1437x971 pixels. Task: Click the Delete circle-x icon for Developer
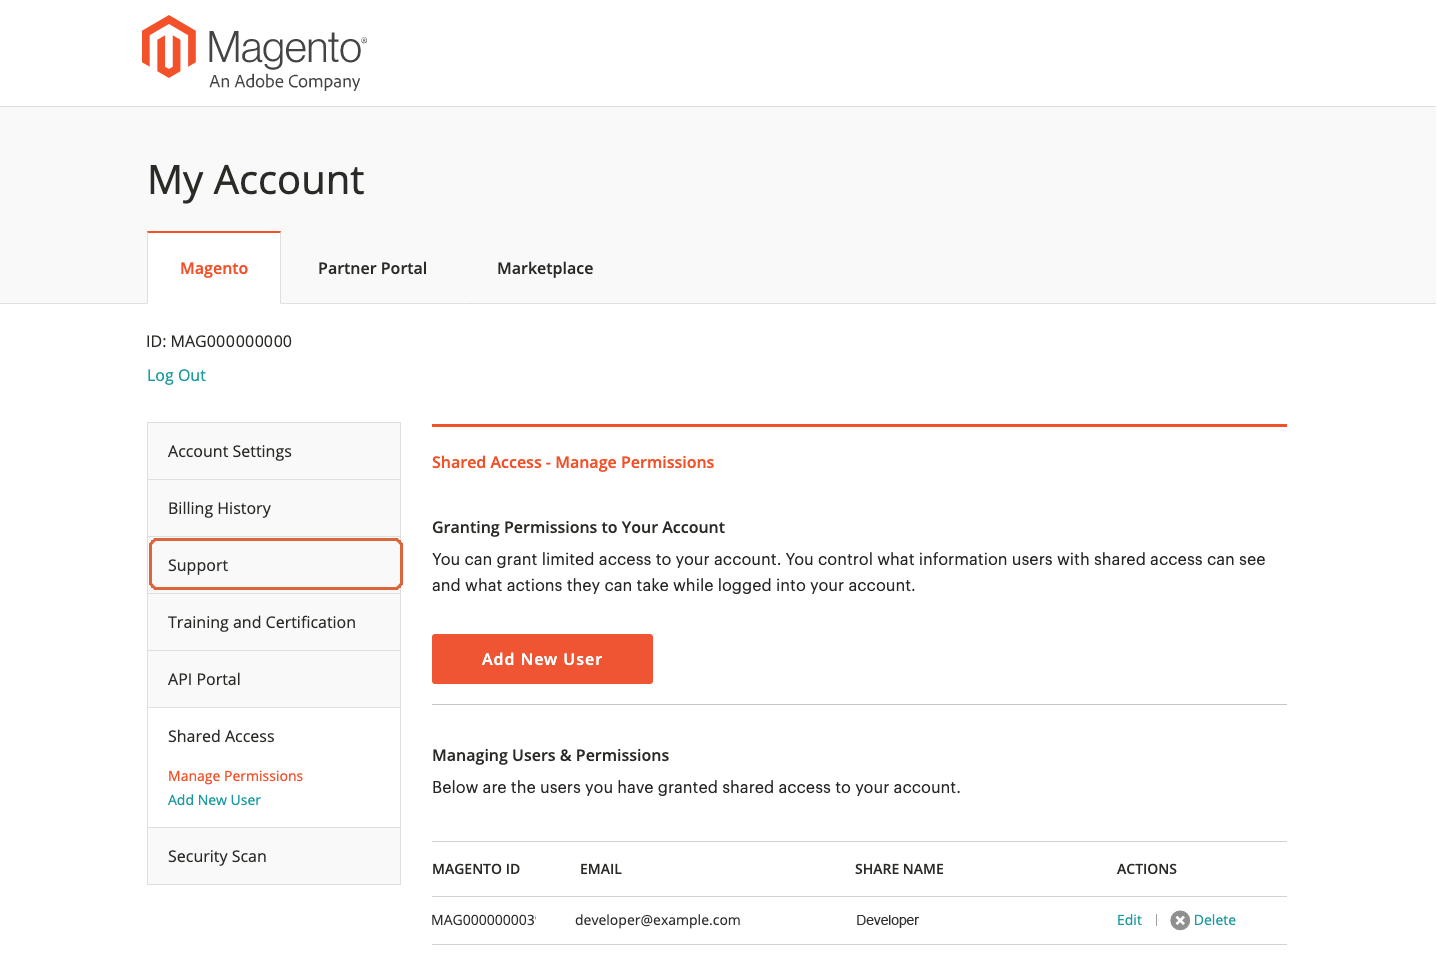pyautogui.click(x=1180, y=920)
